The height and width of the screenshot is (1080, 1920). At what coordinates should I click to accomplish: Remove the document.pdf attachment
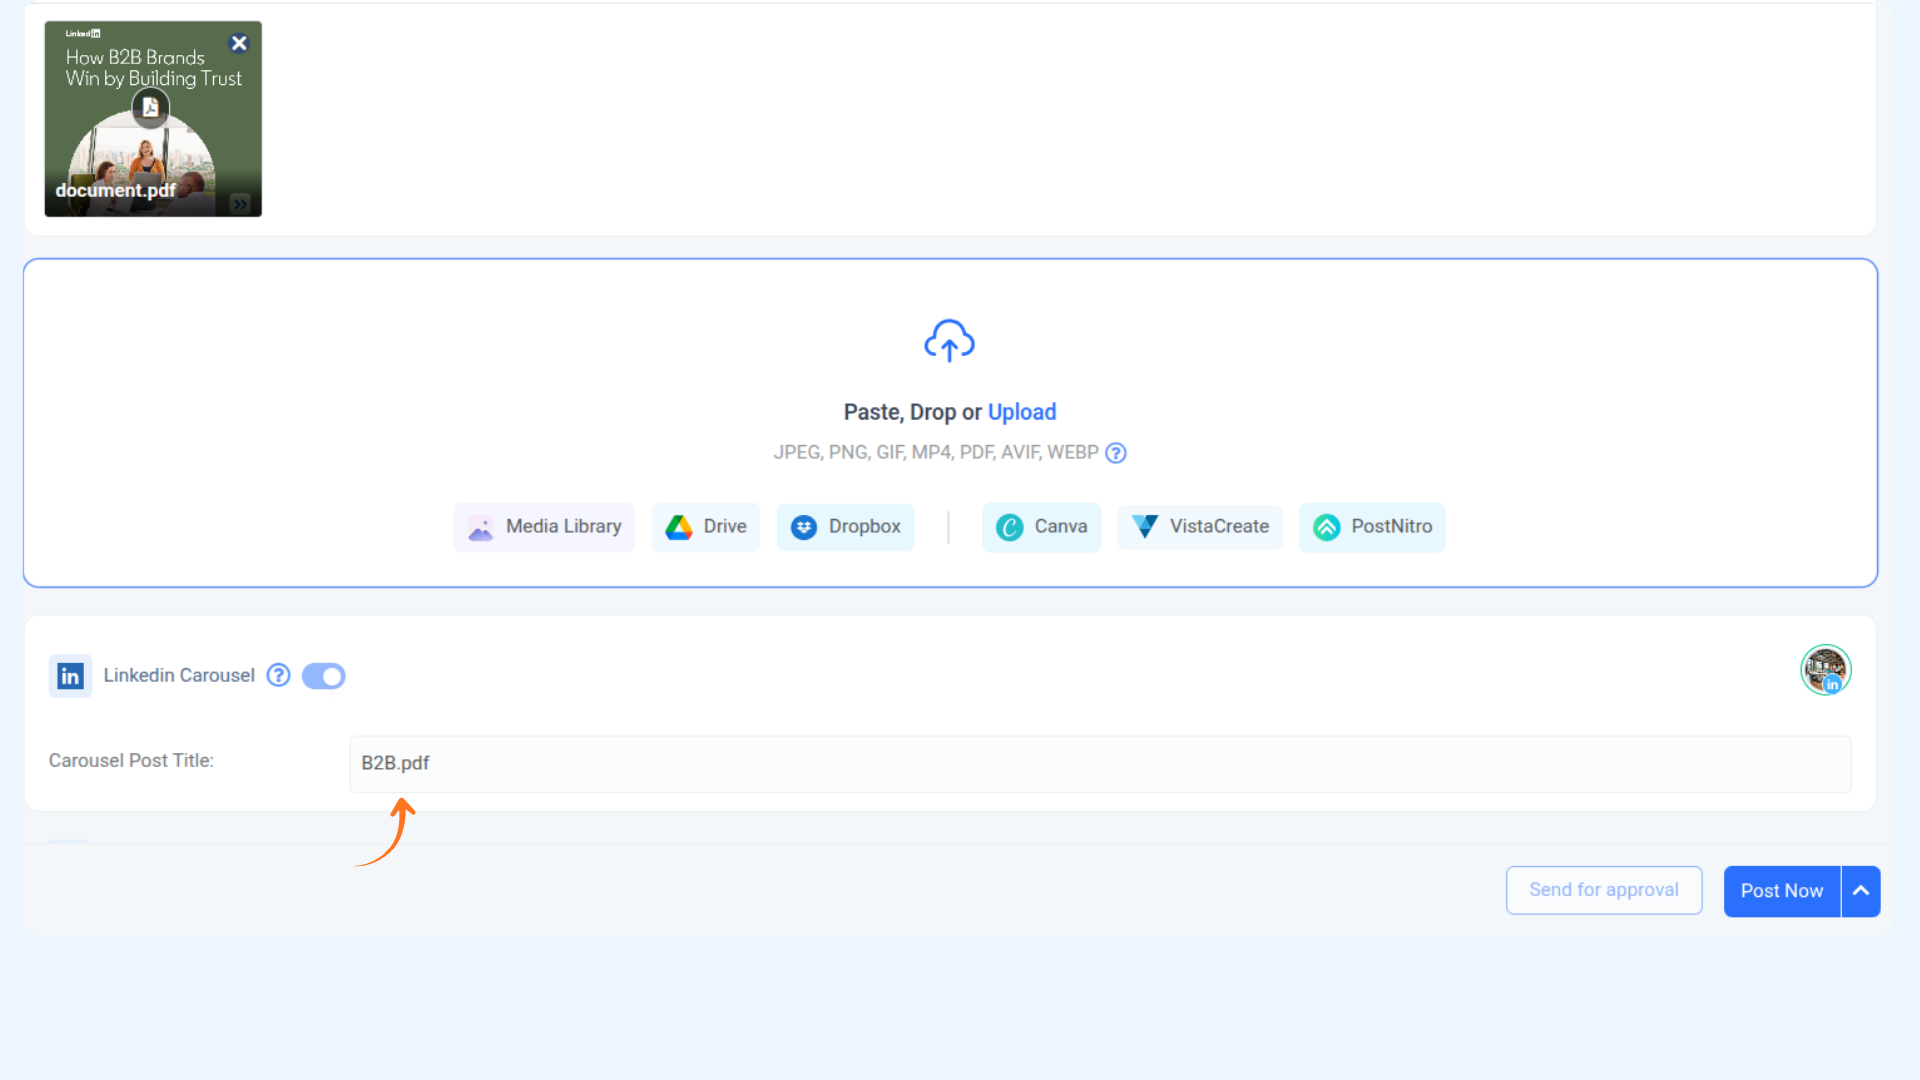coord(239,43)
